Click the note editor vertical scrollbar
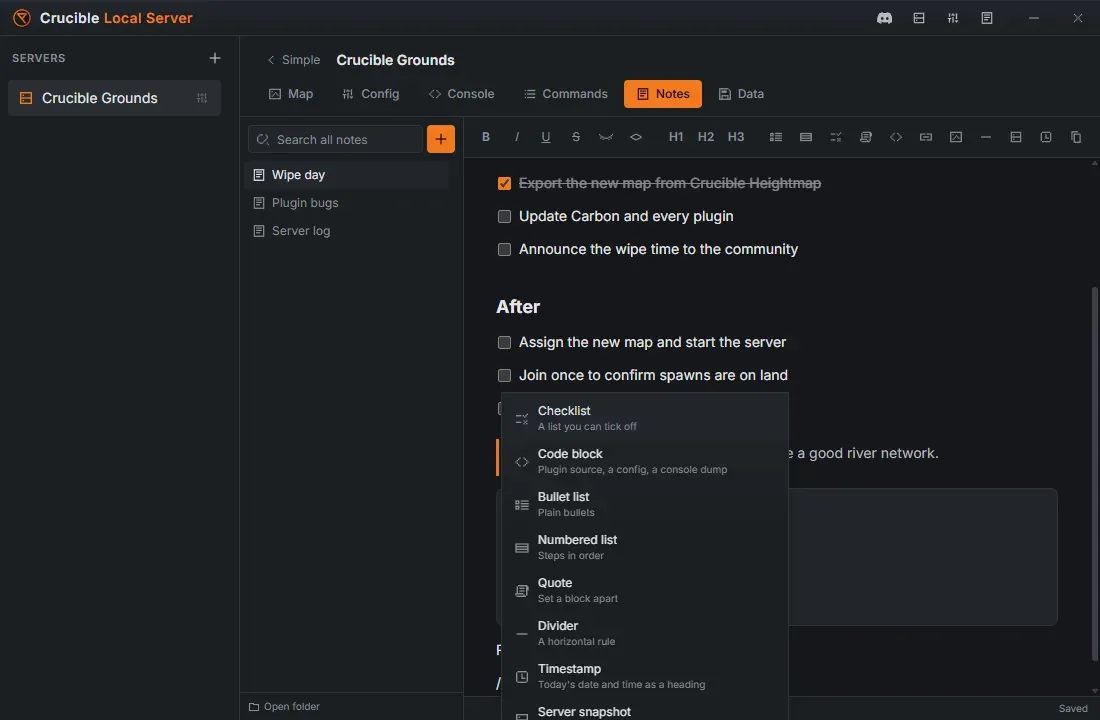 (x=1094, y=474)
